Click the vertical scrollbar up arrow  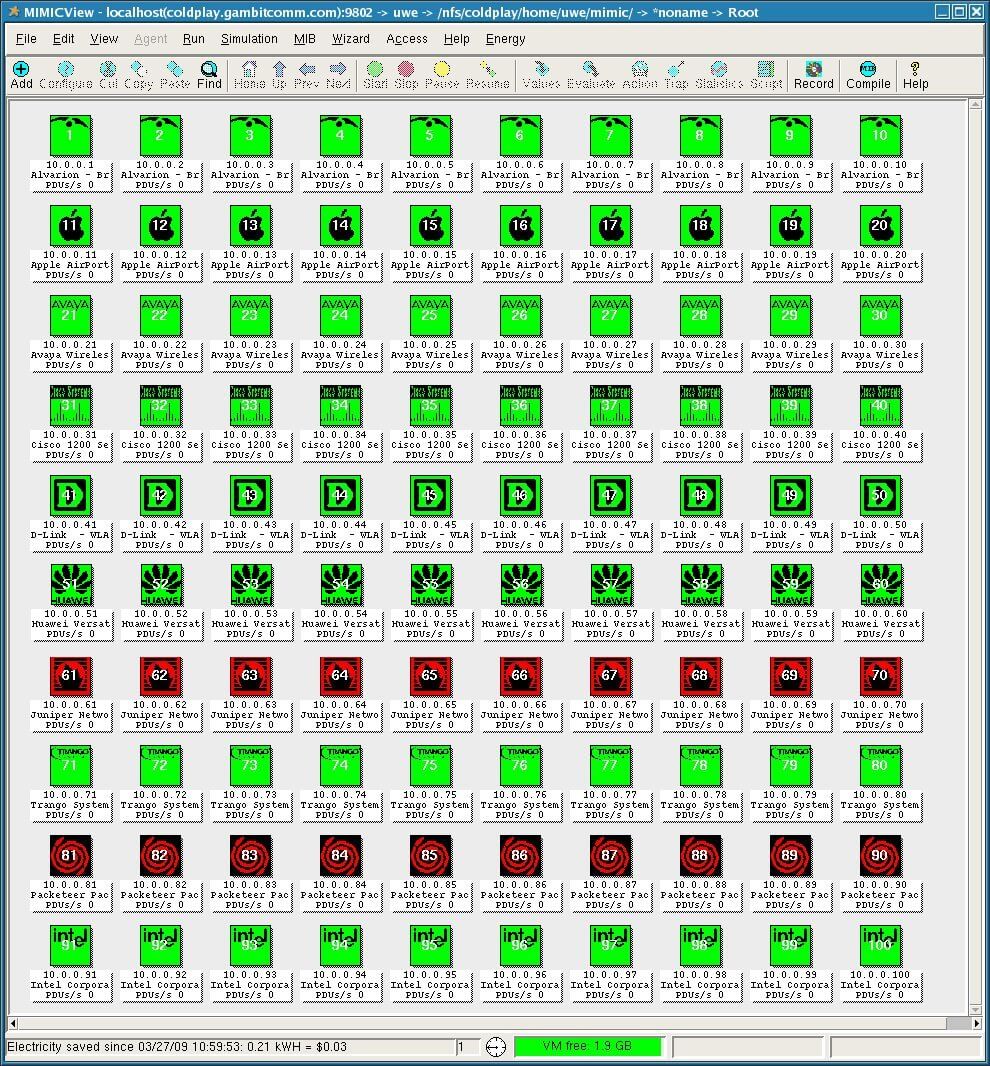[x=975, y=105]
